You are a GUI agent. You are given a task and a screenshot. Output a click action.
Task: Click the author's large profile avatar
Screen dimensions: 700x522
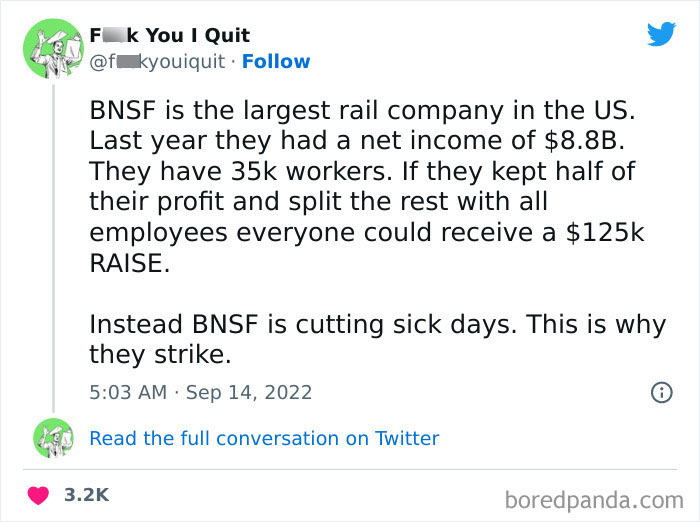[51, 49]
